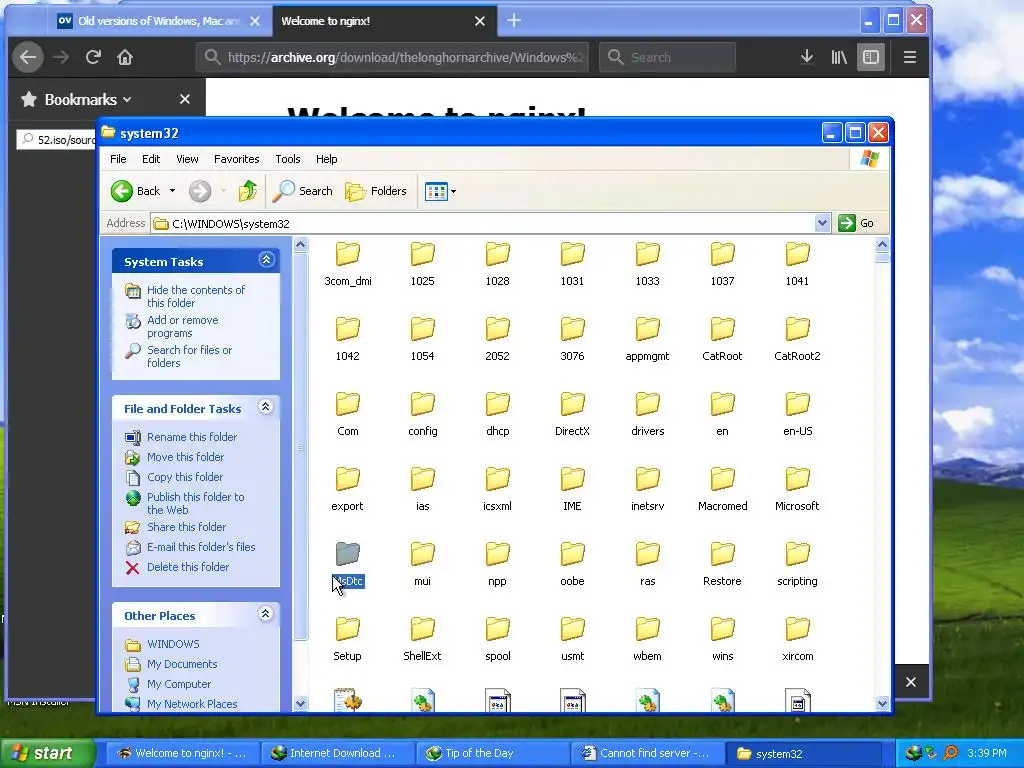Open Back button history dropdown arrow
Screen dimensions: 1024x768
pyautogui.click(x=172, y=191)
